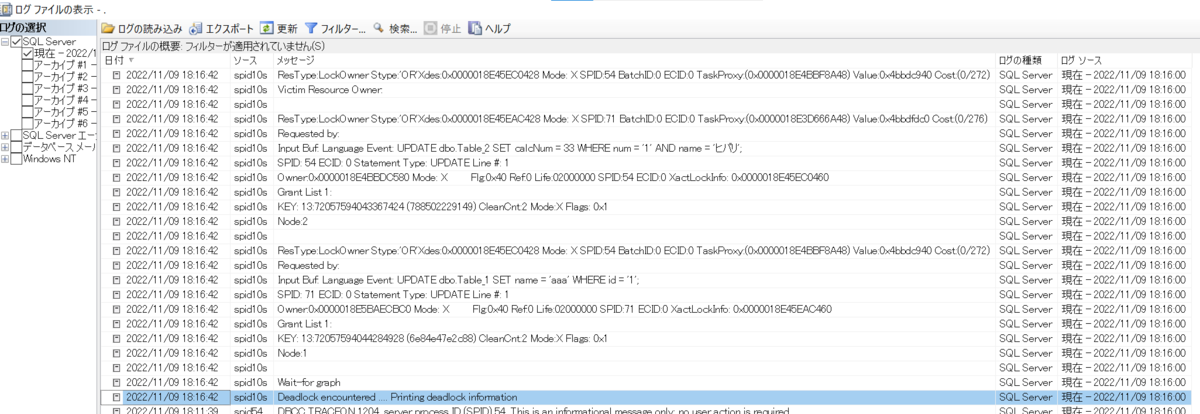This screenshot has height=414, width=1200.
Task: Click the row icon for 'Node:2'
Action: (x=116, y=222)
